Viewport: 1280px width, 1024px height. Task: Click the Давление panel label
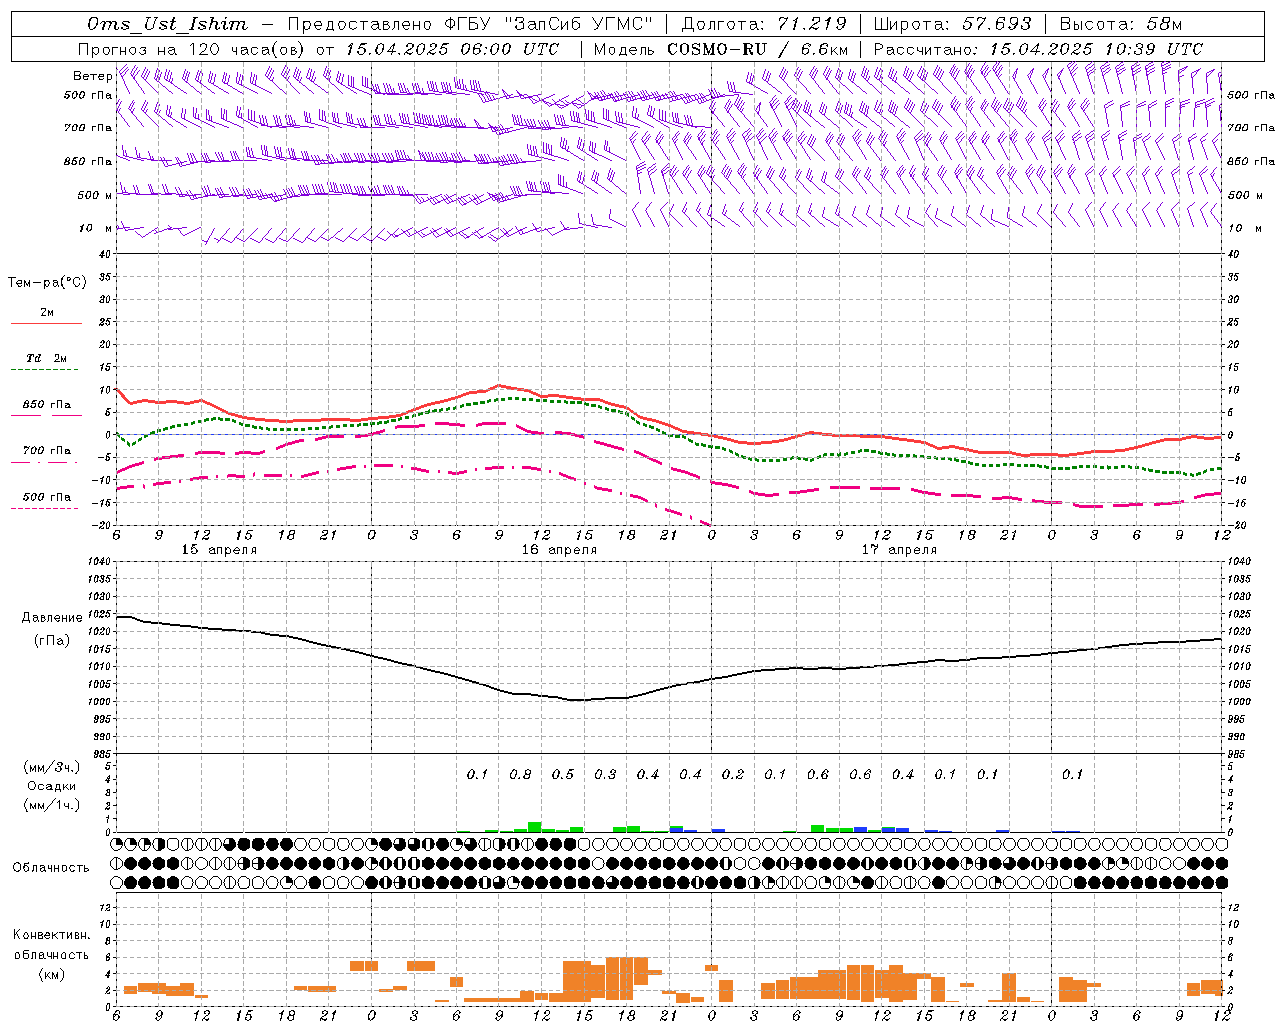pos(52,618)
